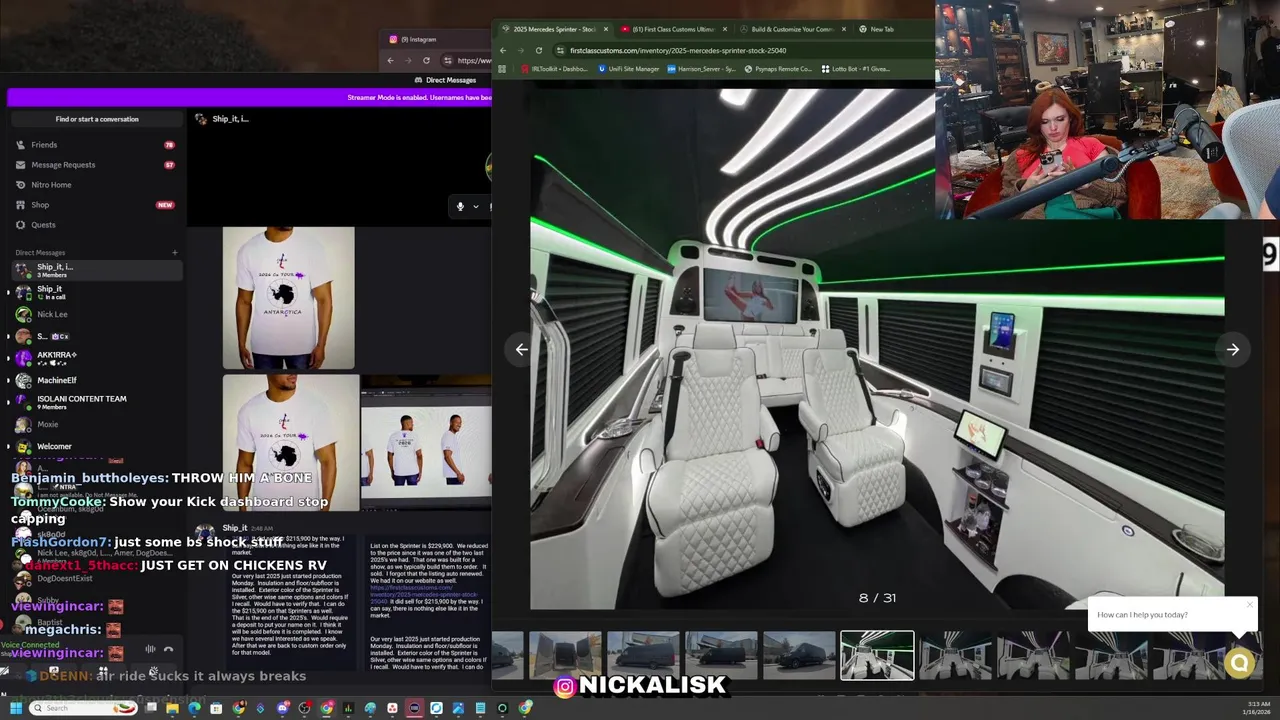
Task: Open Microsoft Edge from taskbar
Action: pyautogui.click(x=194, y=708)
